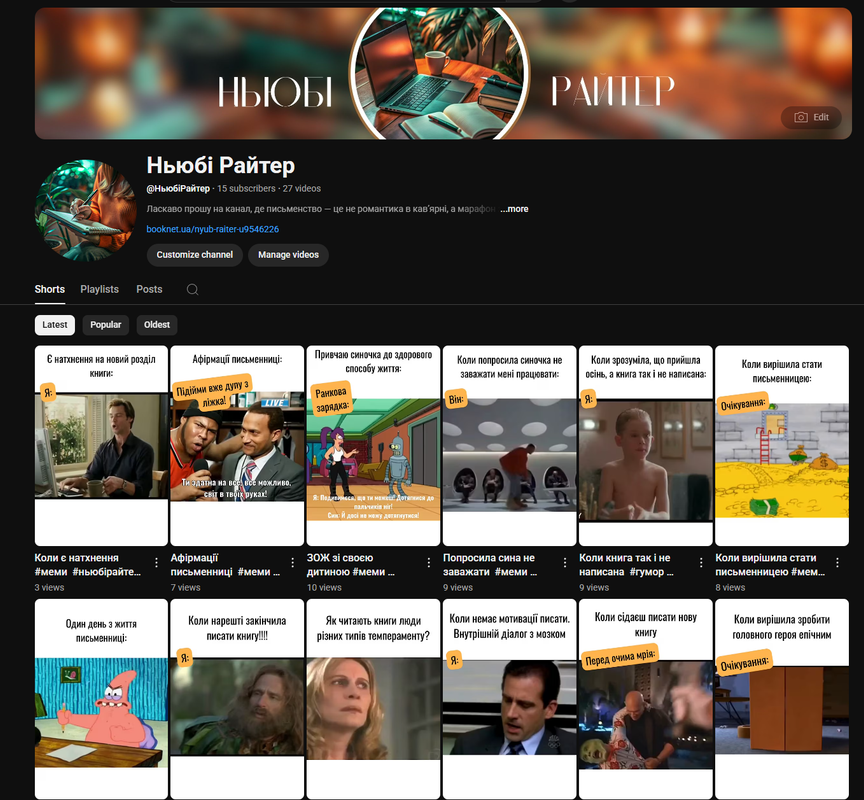
Task: Click title 'Коли вирішила стати письменницею #мем'
Action: pos(770,565)
